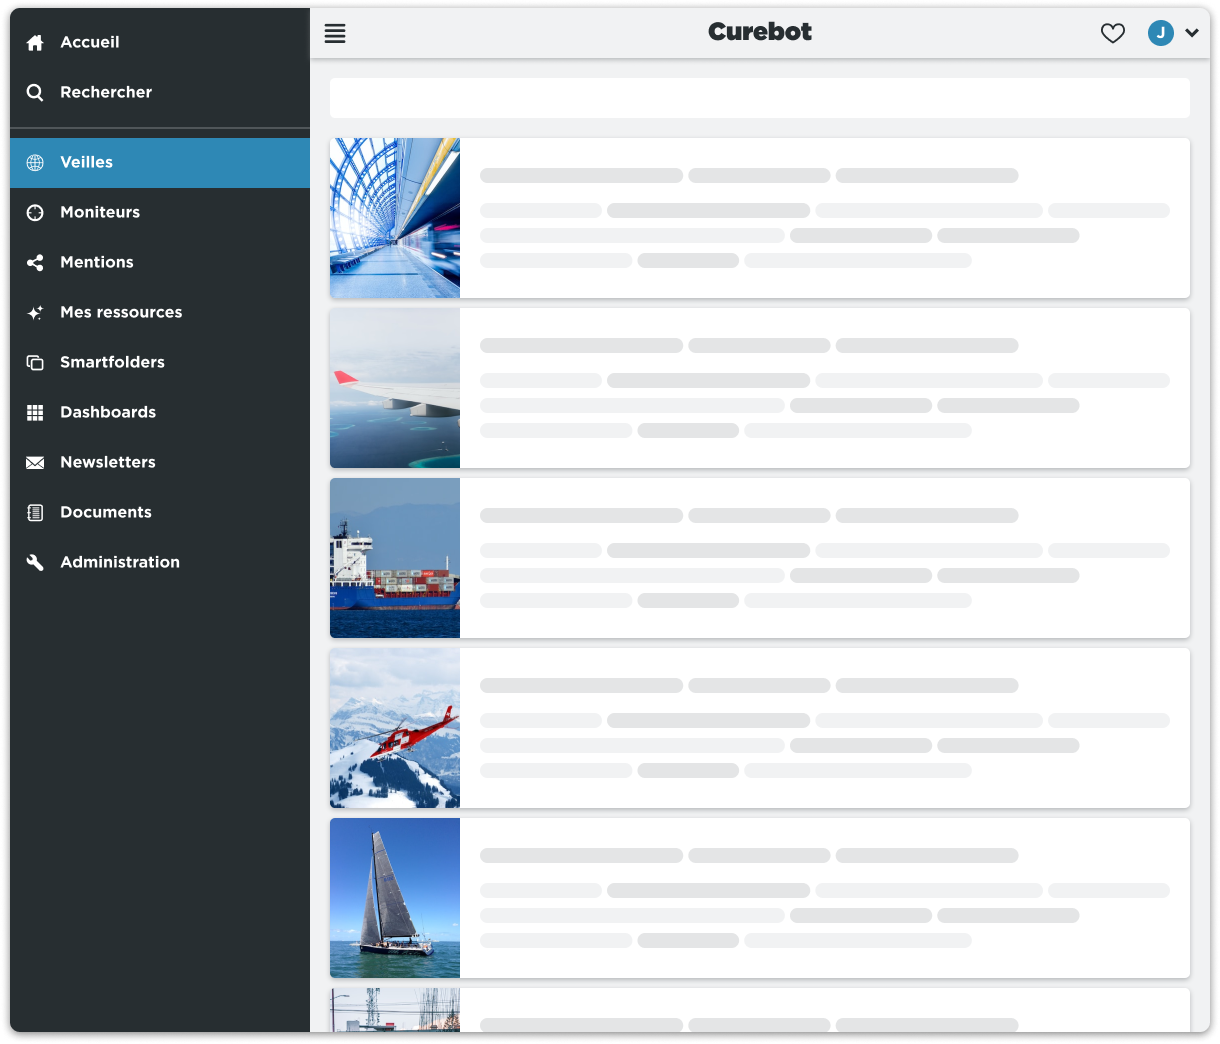Screen dimensions: 1220x1044
Task: Open Dashboards in sidebar
Action: click(x=160, y=412)
